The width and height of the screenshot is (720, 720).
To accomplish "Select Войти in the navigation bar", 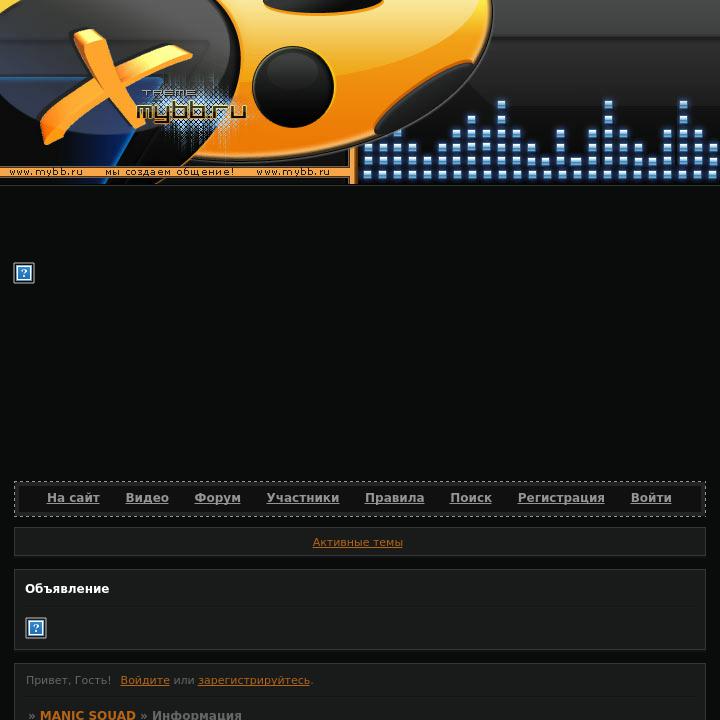I will click(x=651, y=498).
